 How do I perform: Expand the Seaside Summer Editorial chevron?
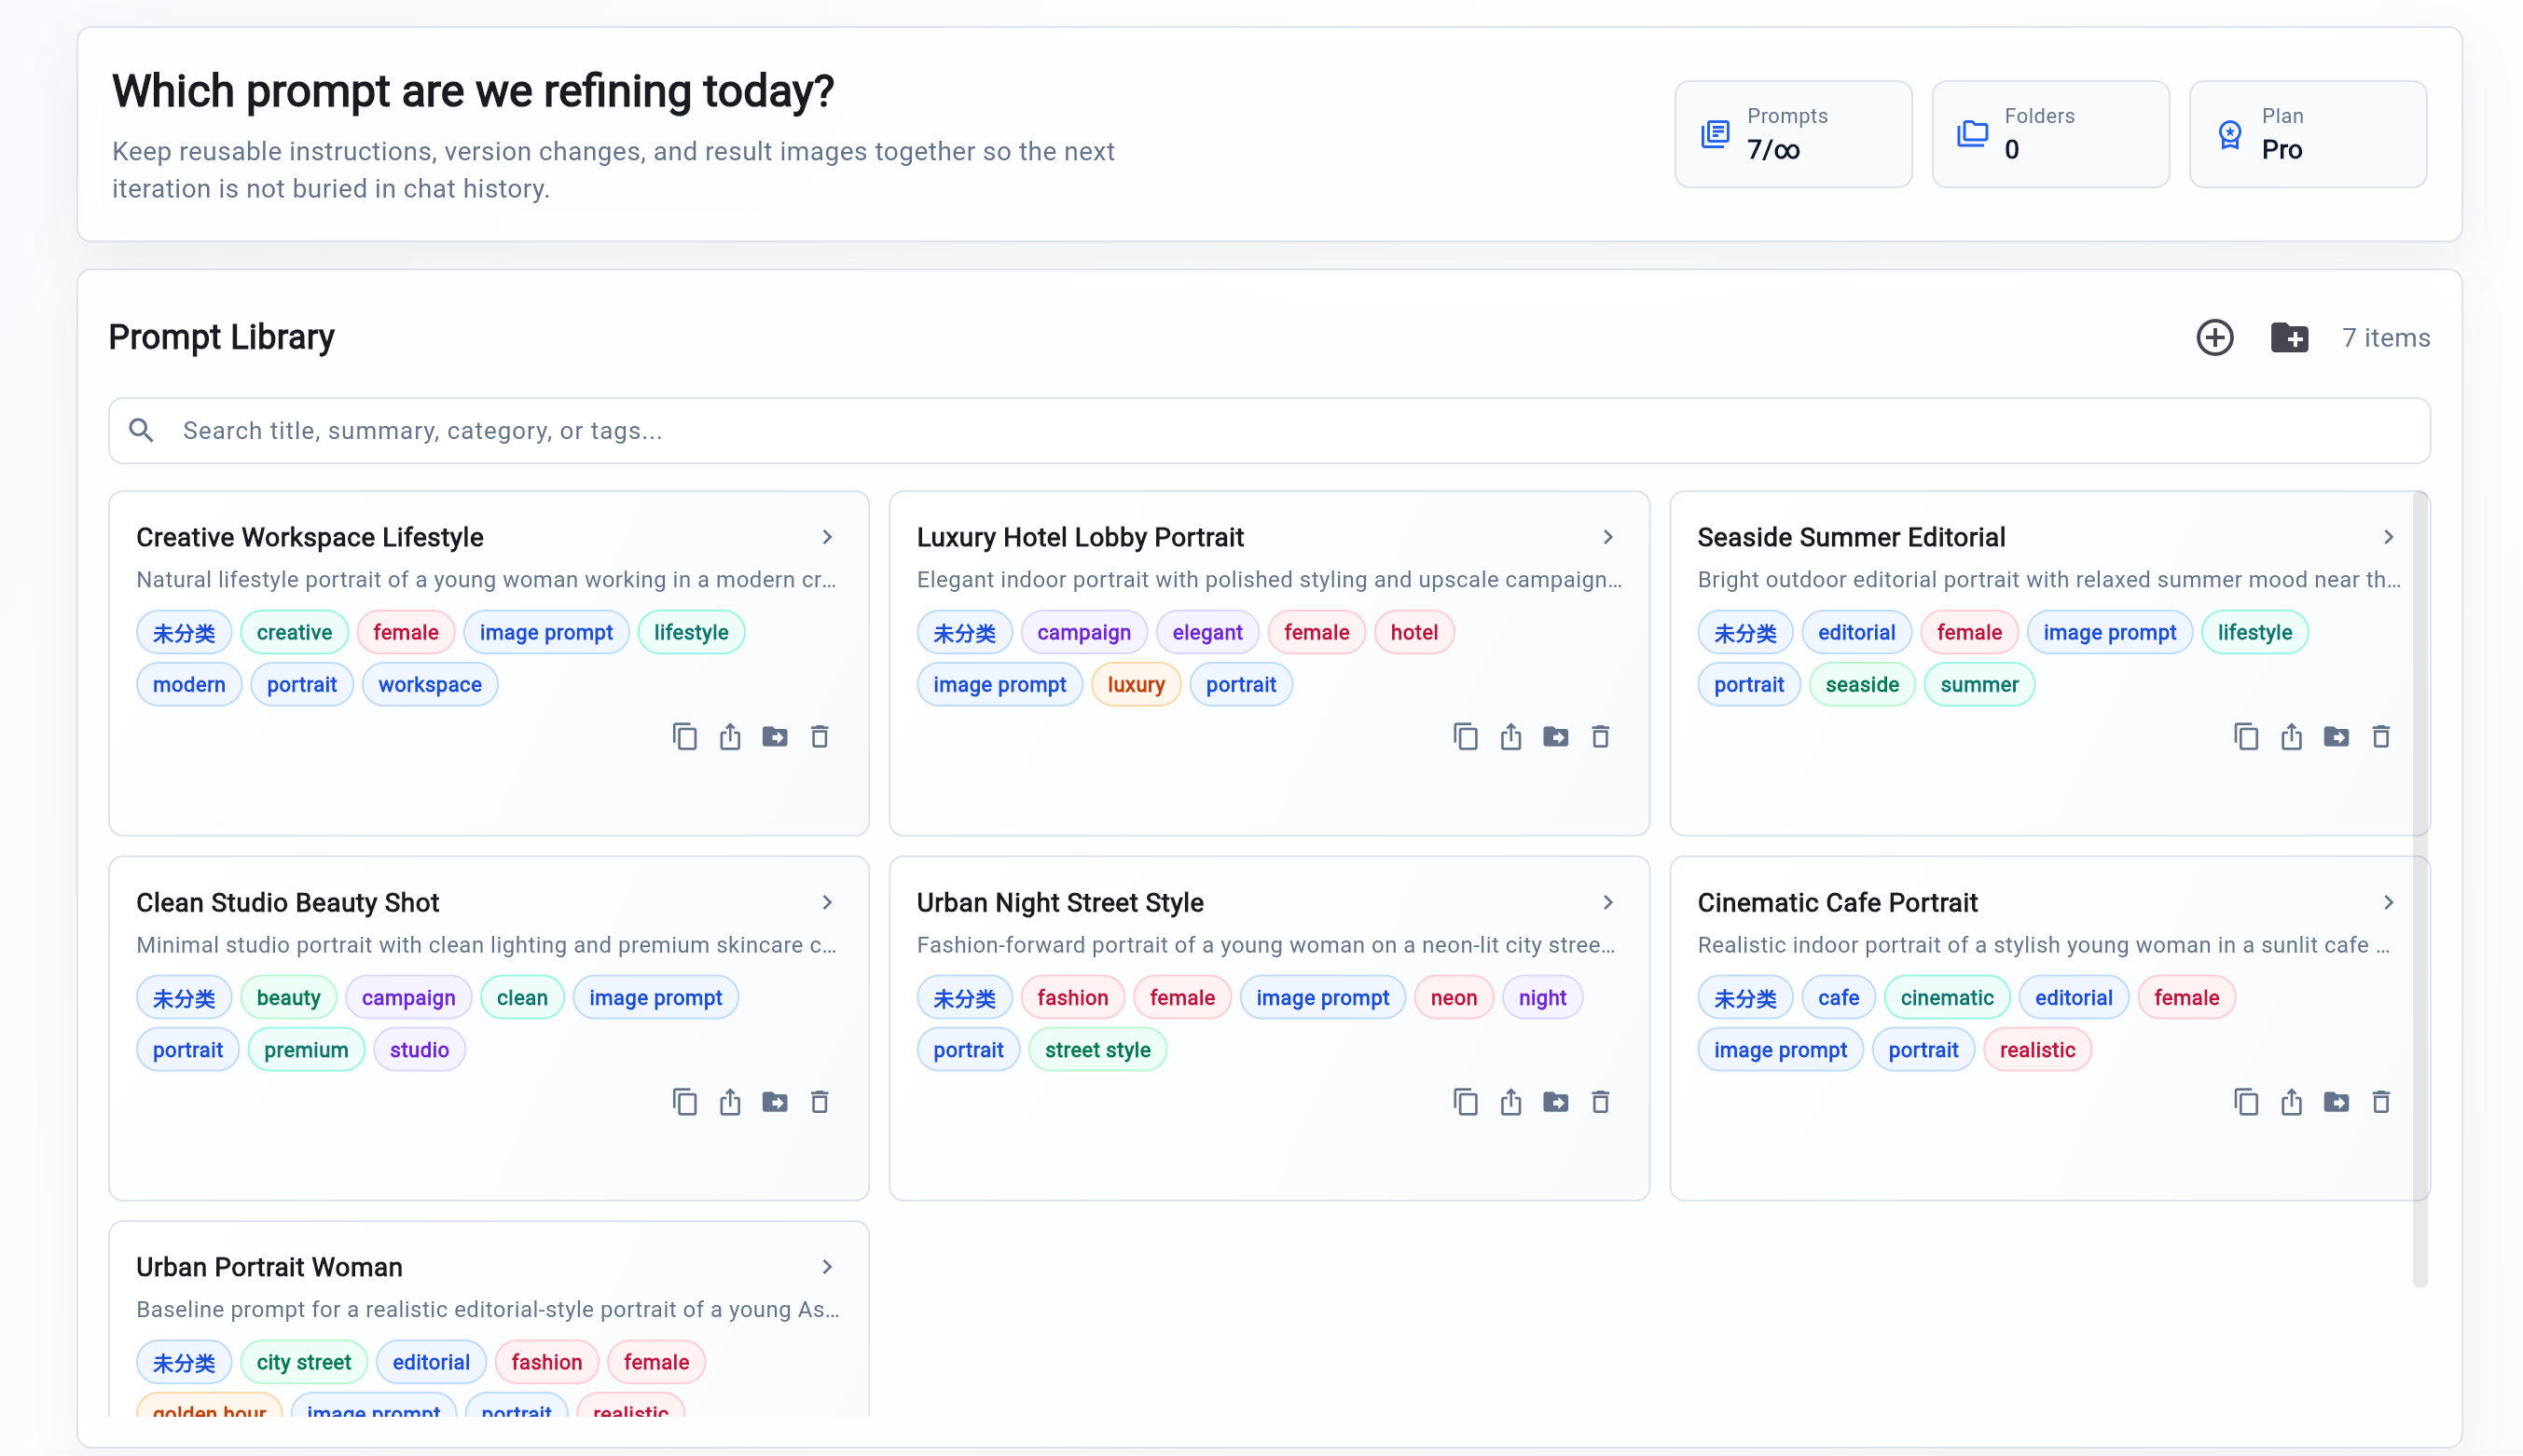click(2389, 537)
